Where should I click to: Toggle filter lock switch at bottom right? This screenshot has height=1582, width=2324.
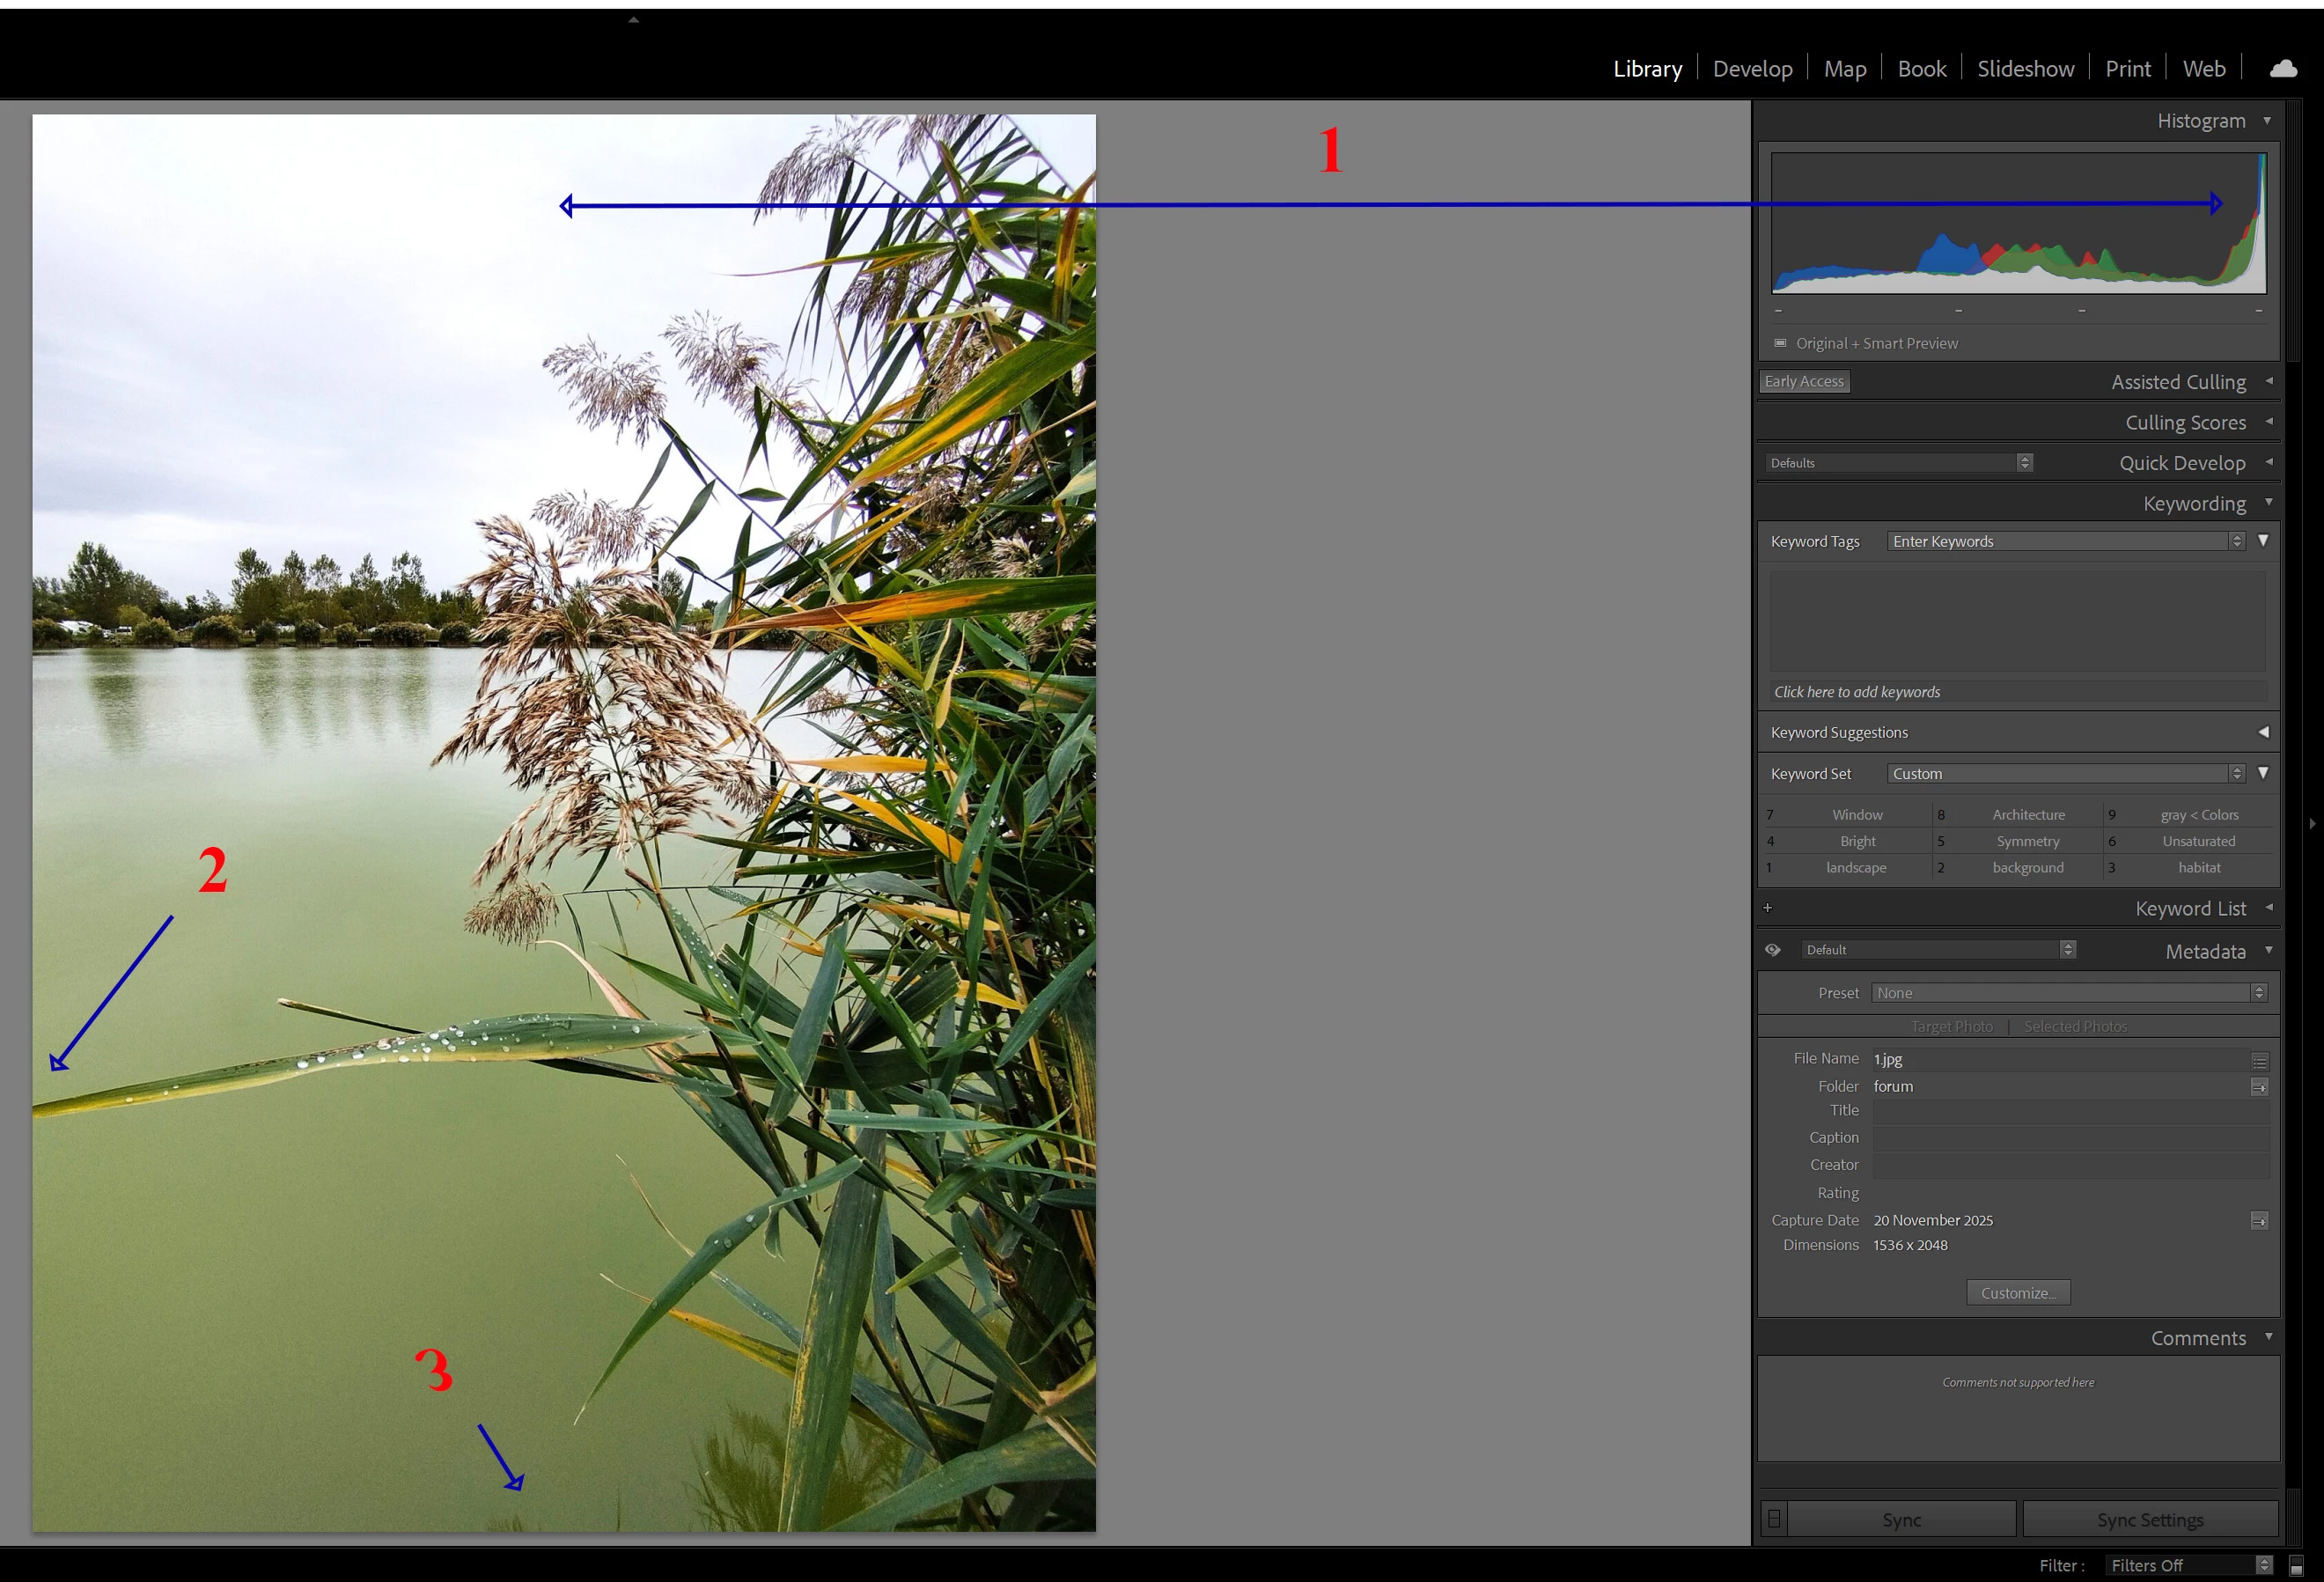click(x=2296, y=1567)
